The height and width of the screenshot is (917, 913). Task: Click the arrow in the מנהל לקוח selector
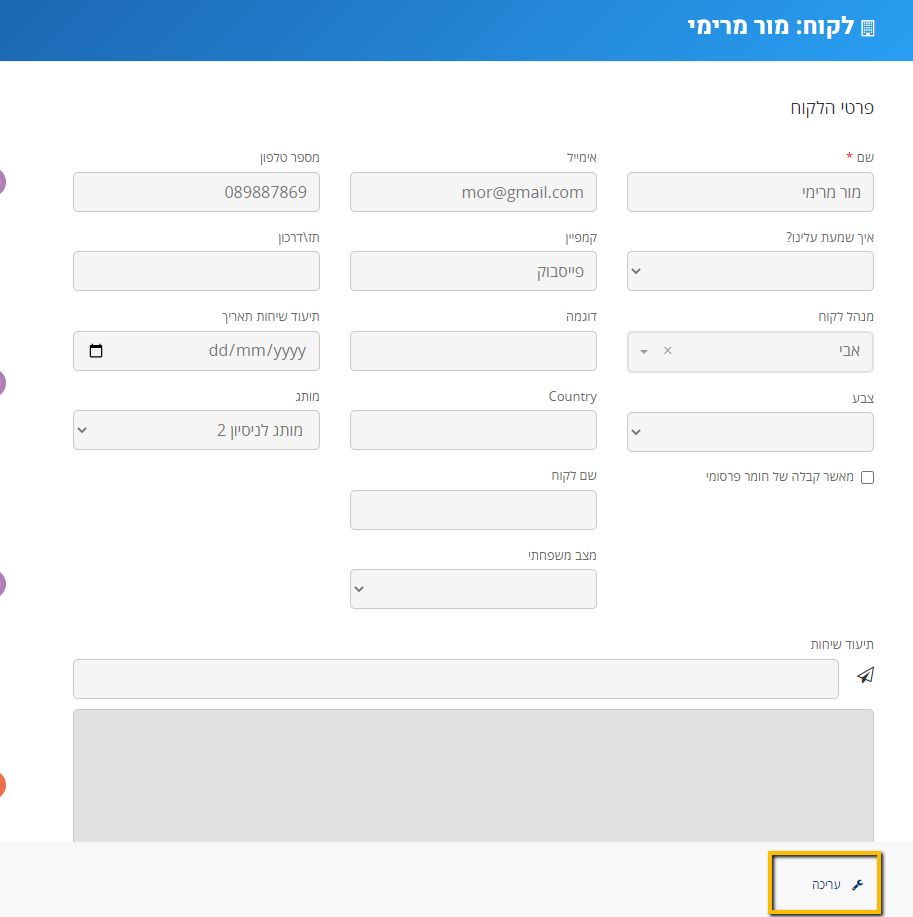(644, 352)
